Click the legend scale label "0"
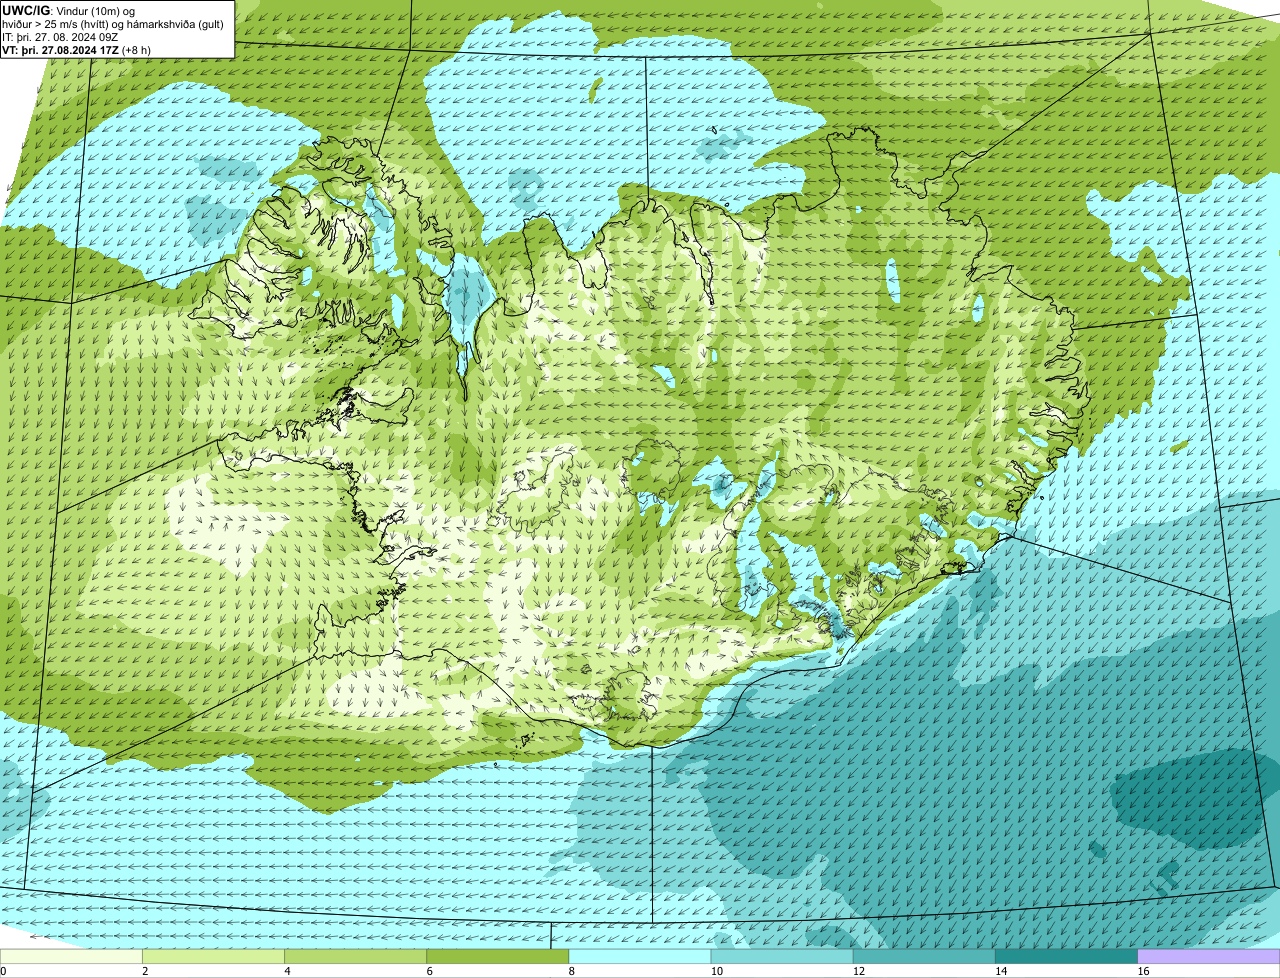The image size is (1280, 978). (x=3, y=971)
